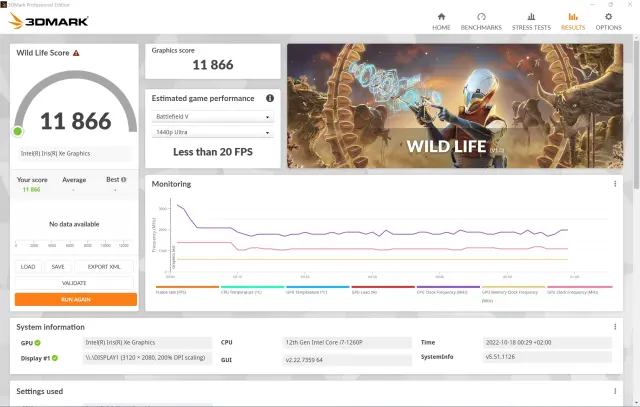Click the 3DMark logo
Screen dimensions: 640x407
click(42, 20)
